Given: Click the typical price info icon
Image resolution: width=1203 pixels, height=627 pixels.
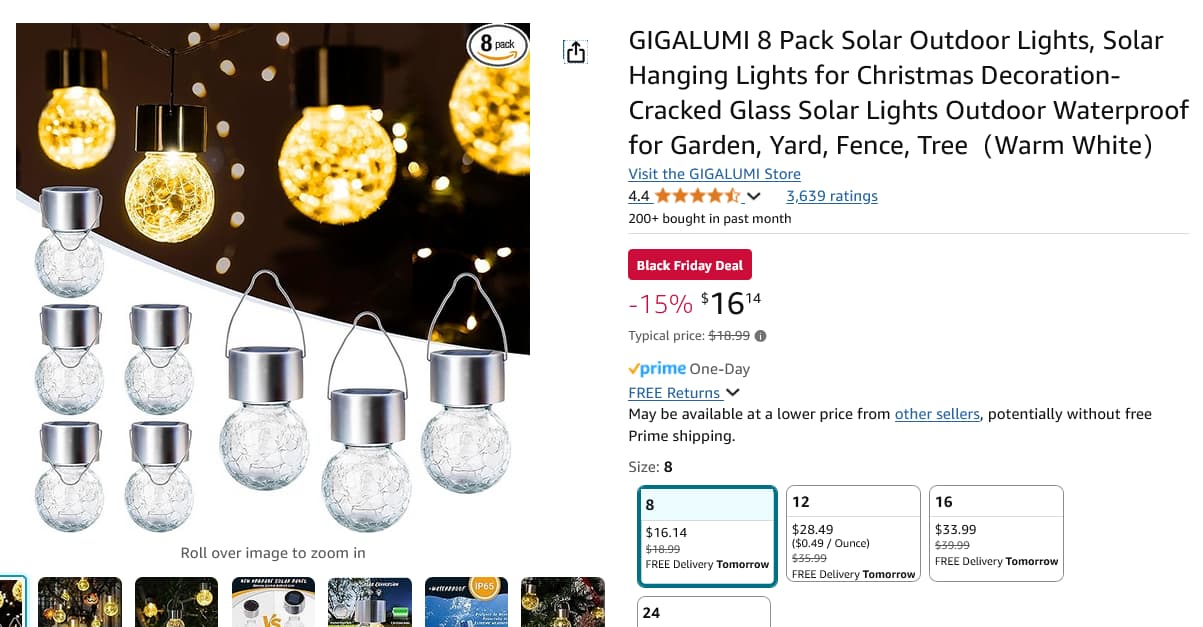Looking at the screenshot, I should 761,336.
